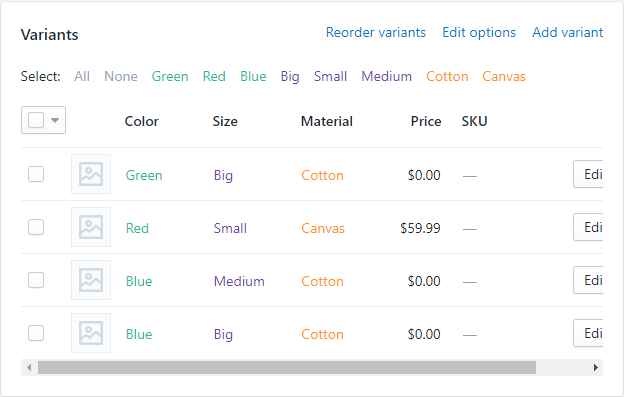
Task: Click the $0.00 price in Green row
Action: 424,175
